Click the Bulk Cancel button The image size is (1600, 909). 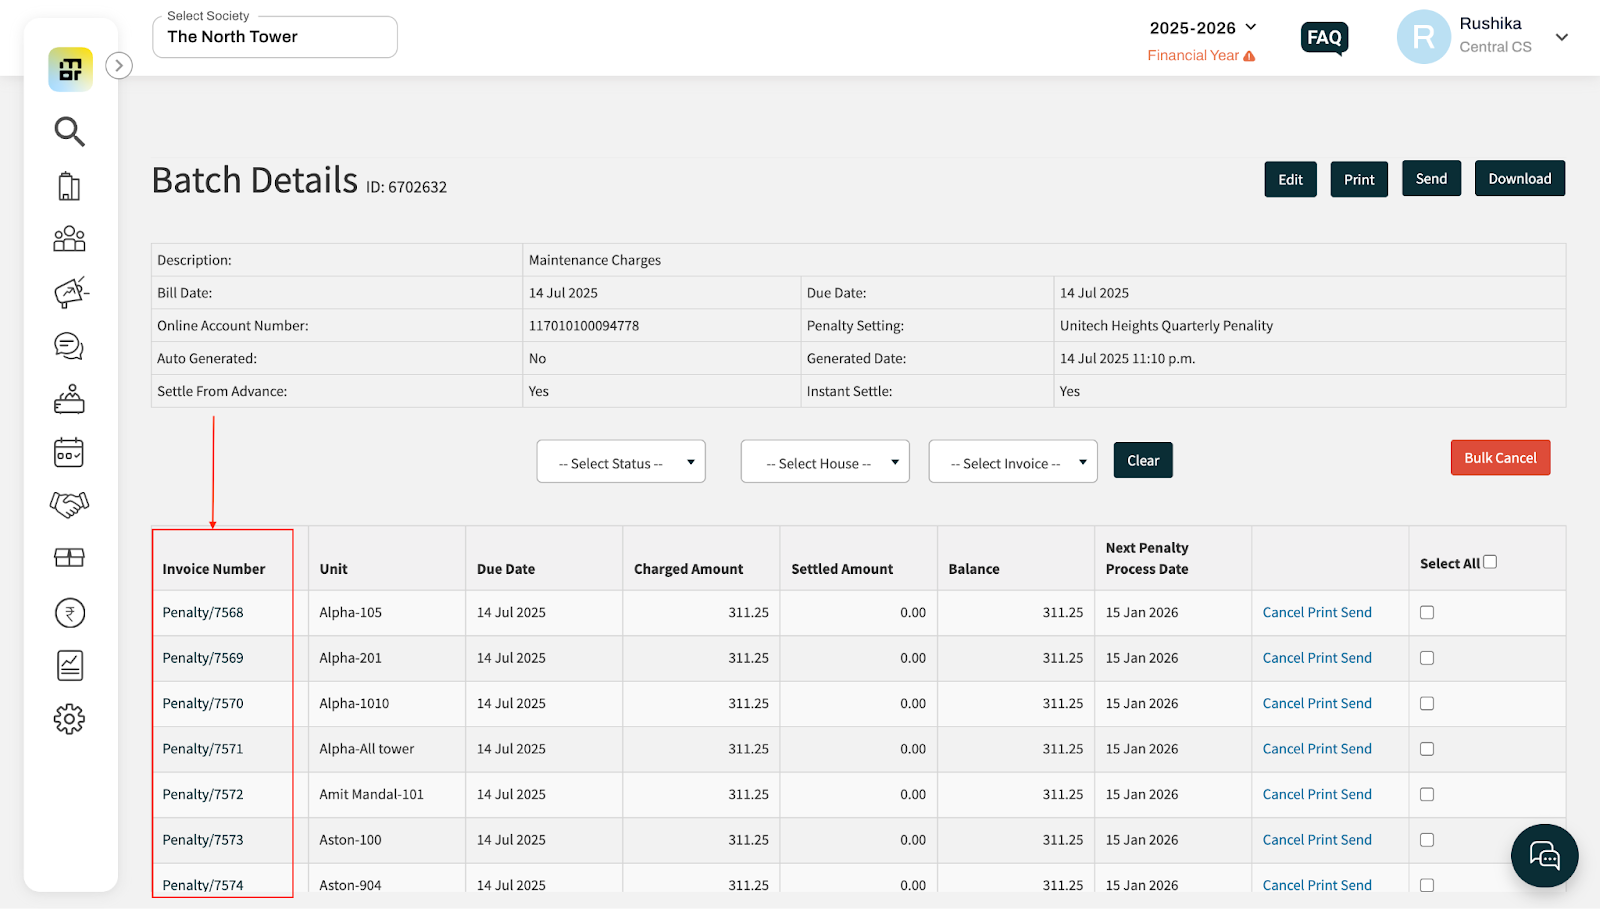click(1500, 458)
